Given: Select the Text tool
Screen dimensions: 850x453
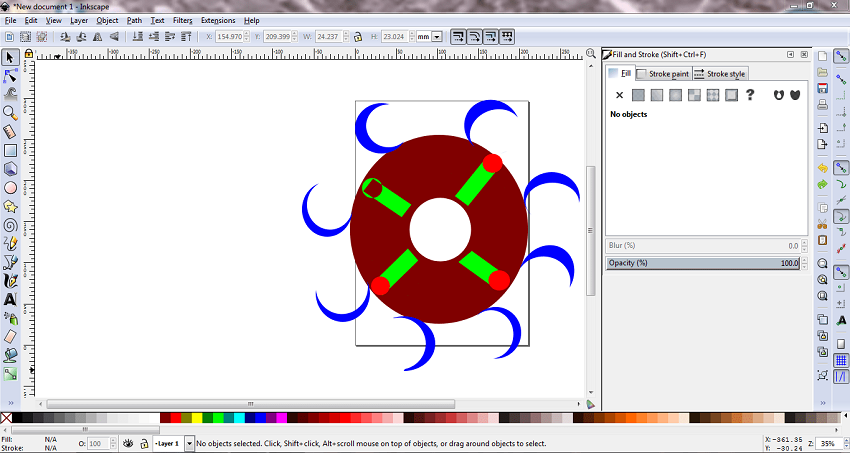Looking at the screenshot, I should pos(10,300).
